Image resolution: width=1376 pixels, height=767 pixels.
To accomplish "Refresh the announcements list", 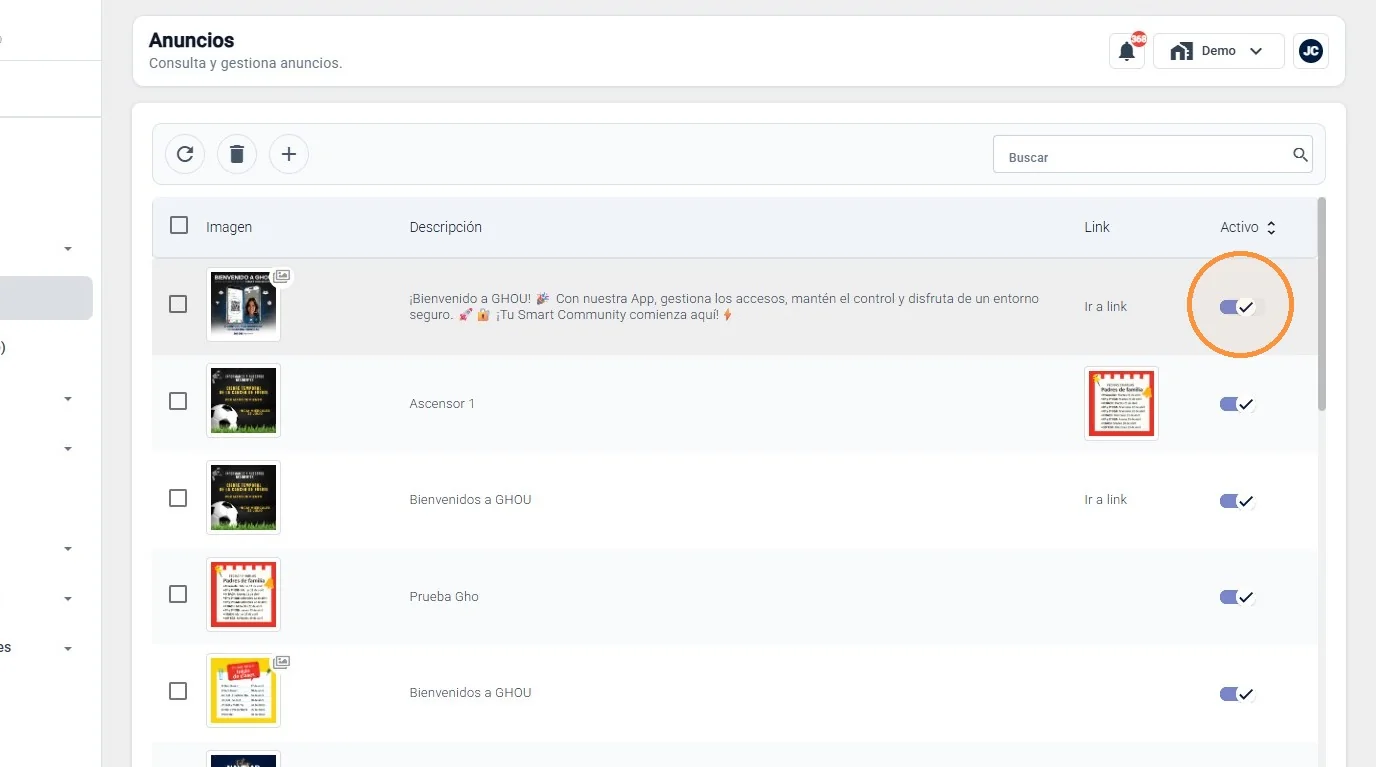I will [x=185, y=154].
